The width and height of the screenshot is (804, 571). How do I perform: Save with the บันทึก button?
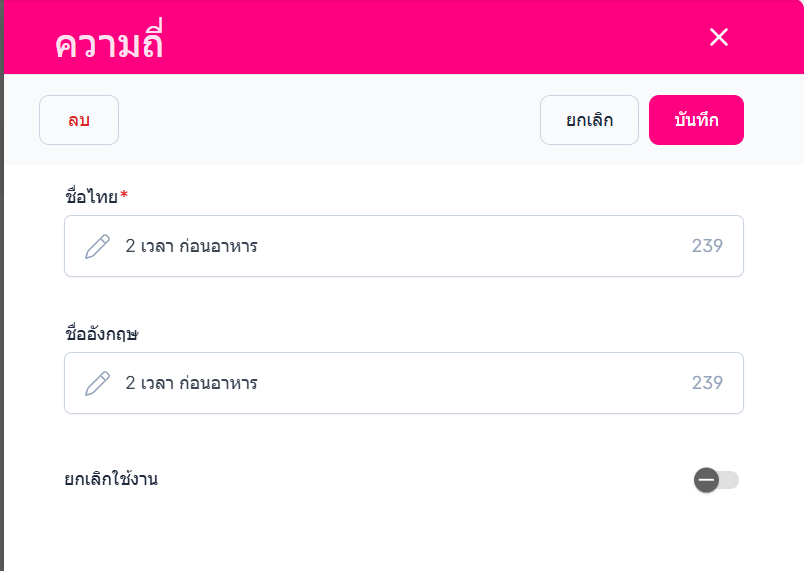pos(696,120)
